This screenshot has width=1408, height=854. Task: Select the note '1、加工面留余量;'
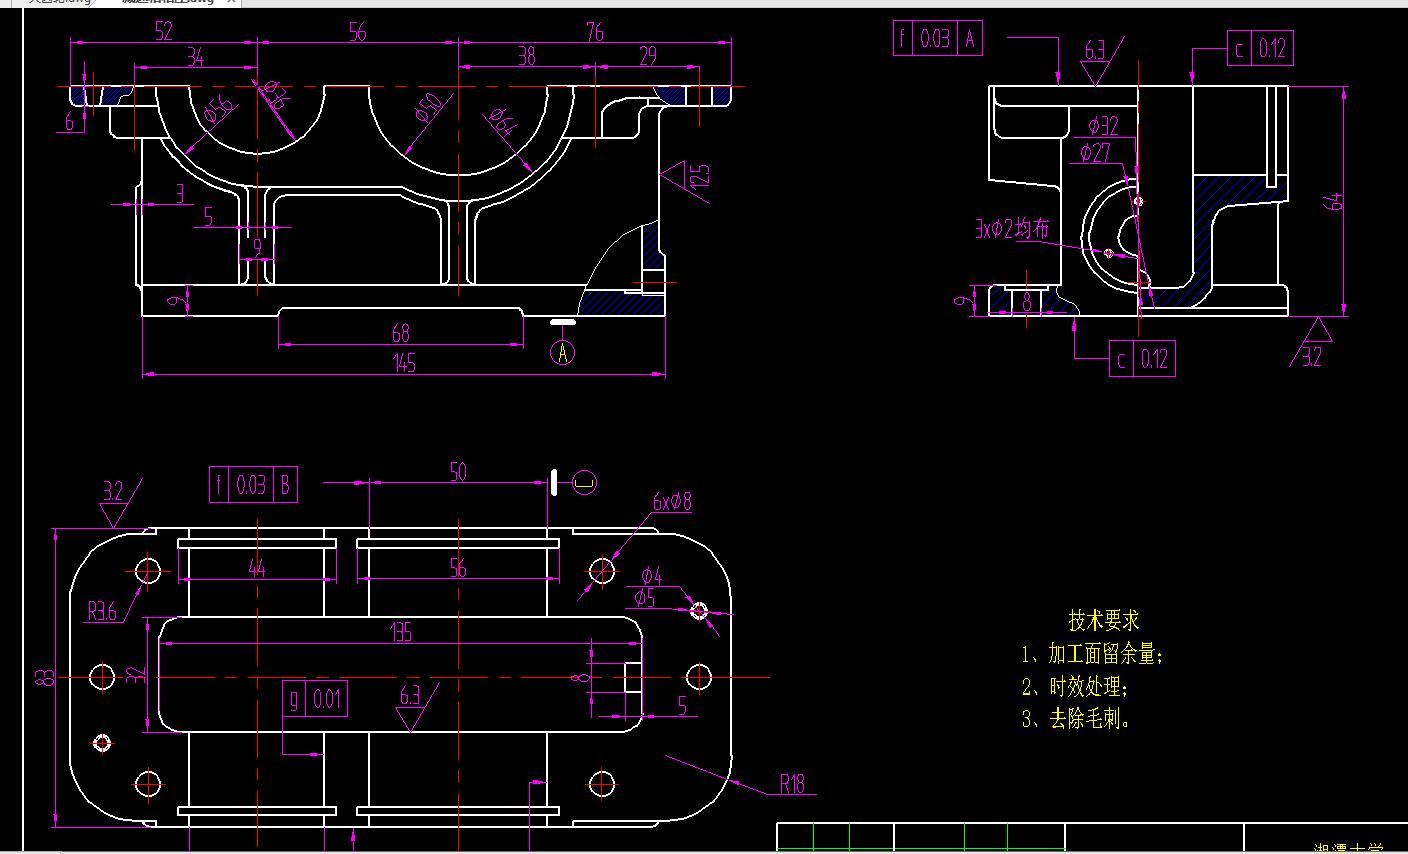click(1092, 655)
